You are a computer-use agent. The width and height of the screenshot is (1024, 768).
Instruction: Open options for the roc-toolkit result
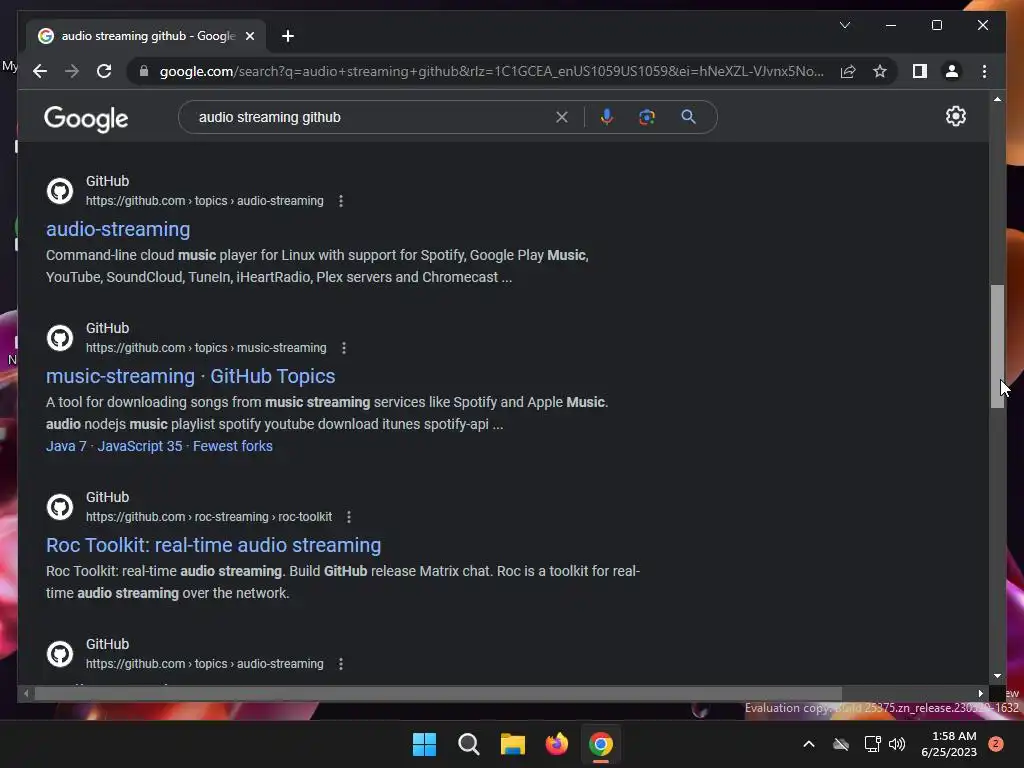click(349, 517)
